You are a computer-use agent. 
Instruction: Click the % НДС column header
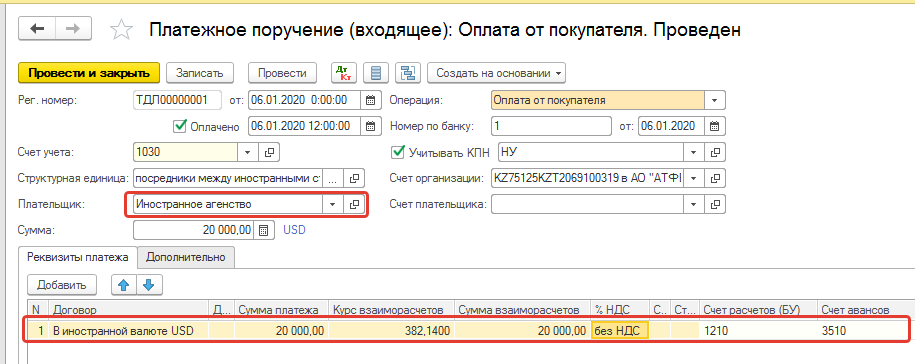point(619,310)
